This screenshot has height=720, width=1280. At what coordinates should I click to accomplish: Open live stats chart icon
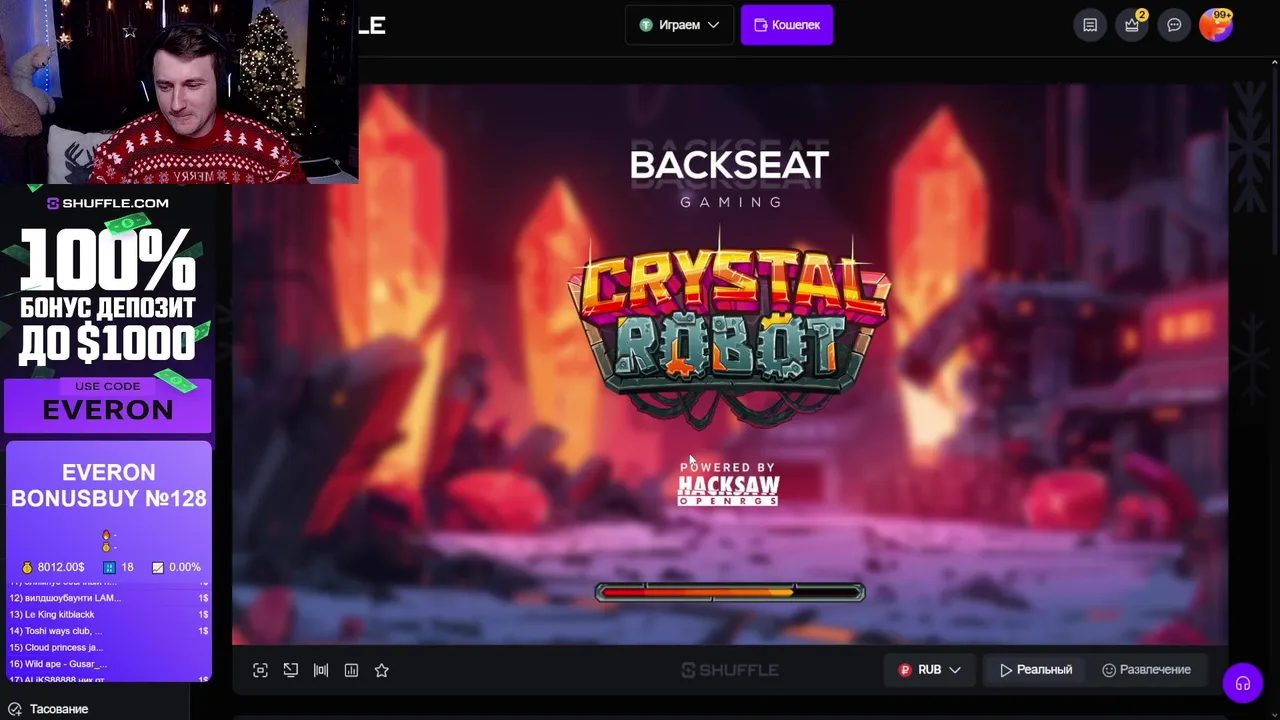[x=351, y=670]
